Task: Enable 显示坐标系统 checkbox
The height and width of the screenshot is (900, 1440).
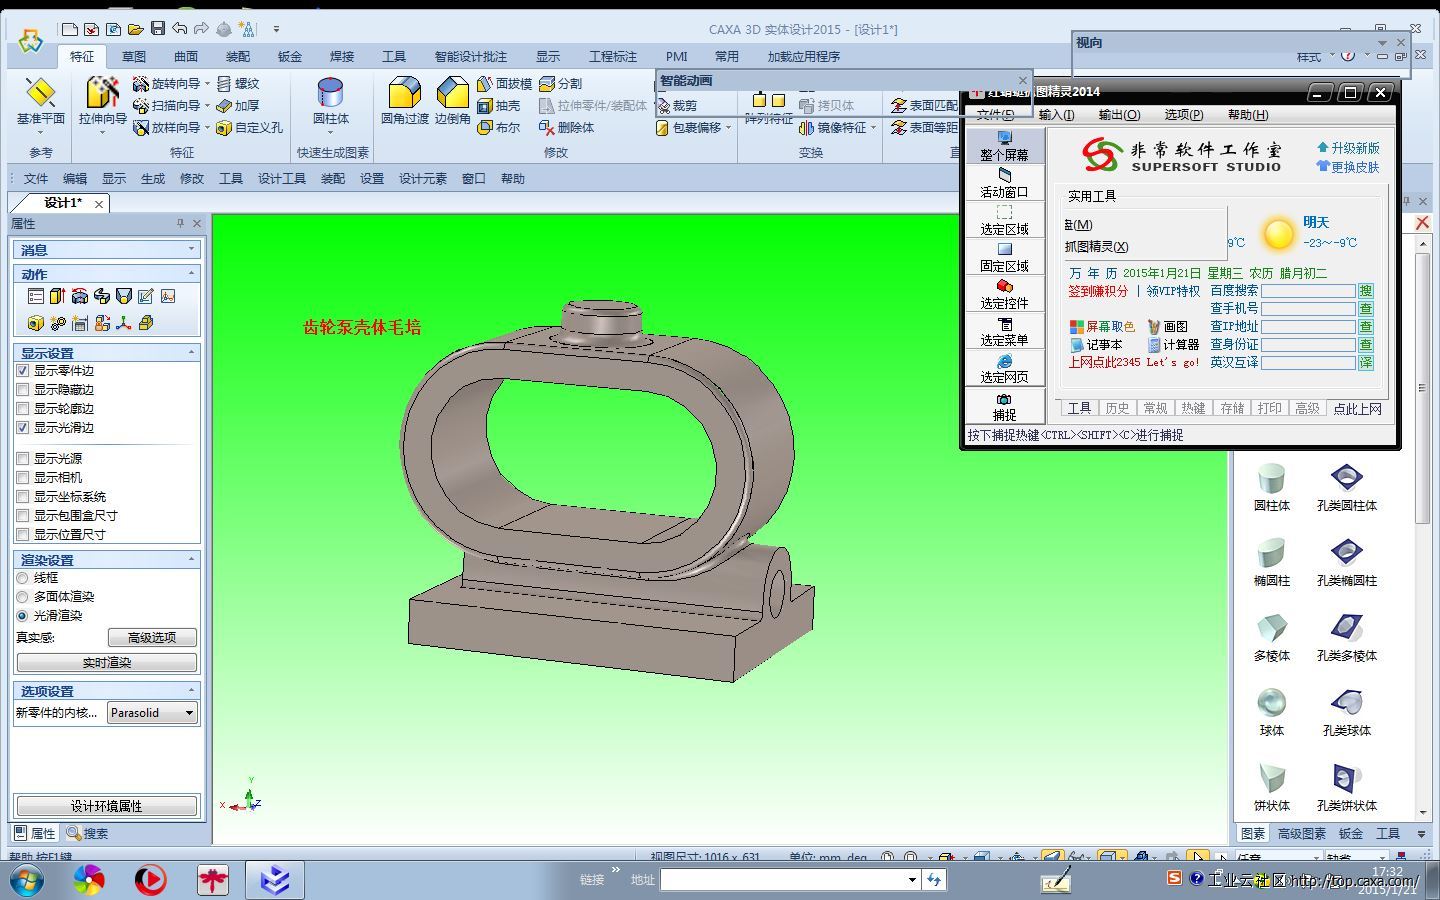Action: (22, 497)
